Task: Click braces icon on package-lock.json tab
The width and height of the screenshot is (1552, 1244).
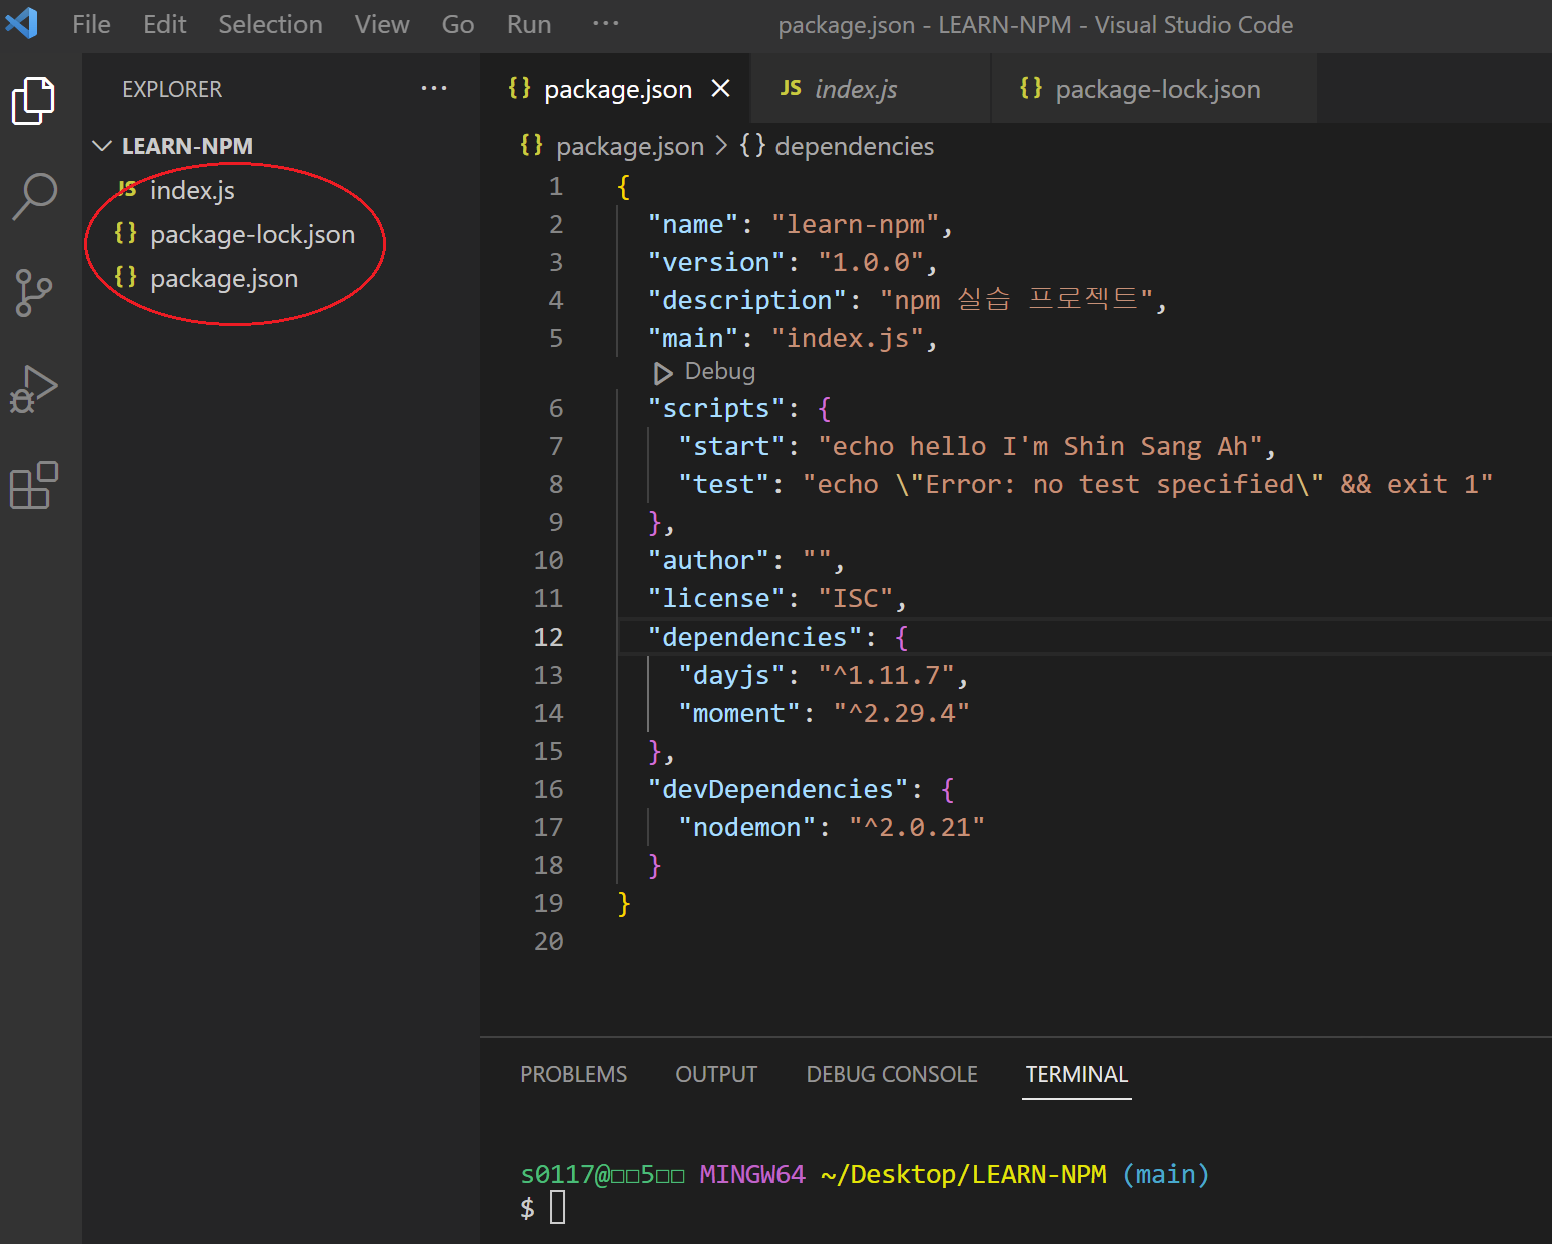Action: pyautogui.click(x=1031, y=88)
